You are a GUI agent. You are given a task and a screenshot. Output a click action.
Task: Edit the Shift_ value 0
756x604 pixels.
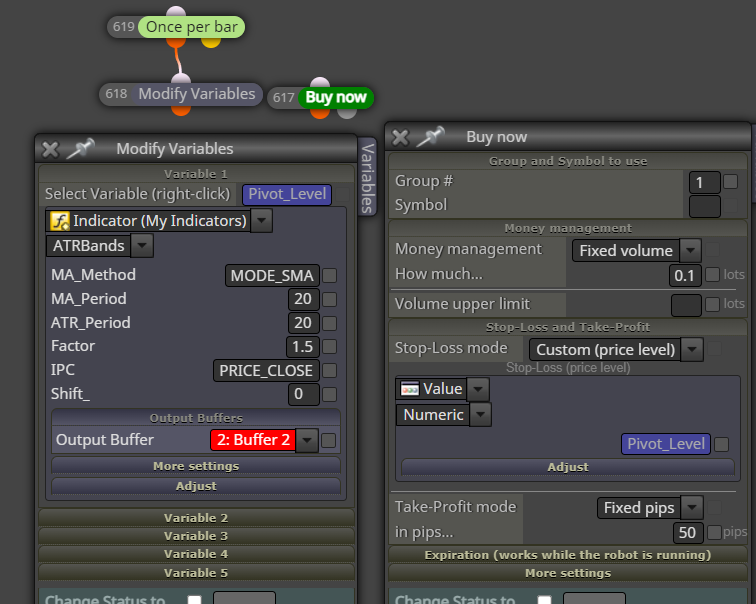(303, 394)
